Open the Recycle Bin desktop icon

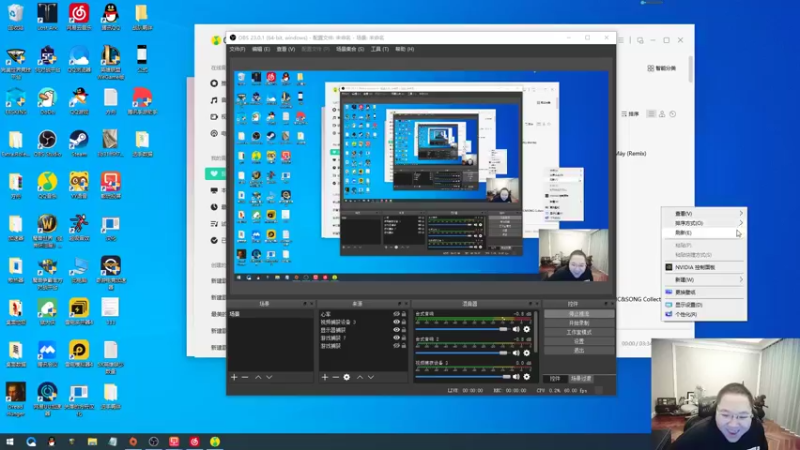15,17
